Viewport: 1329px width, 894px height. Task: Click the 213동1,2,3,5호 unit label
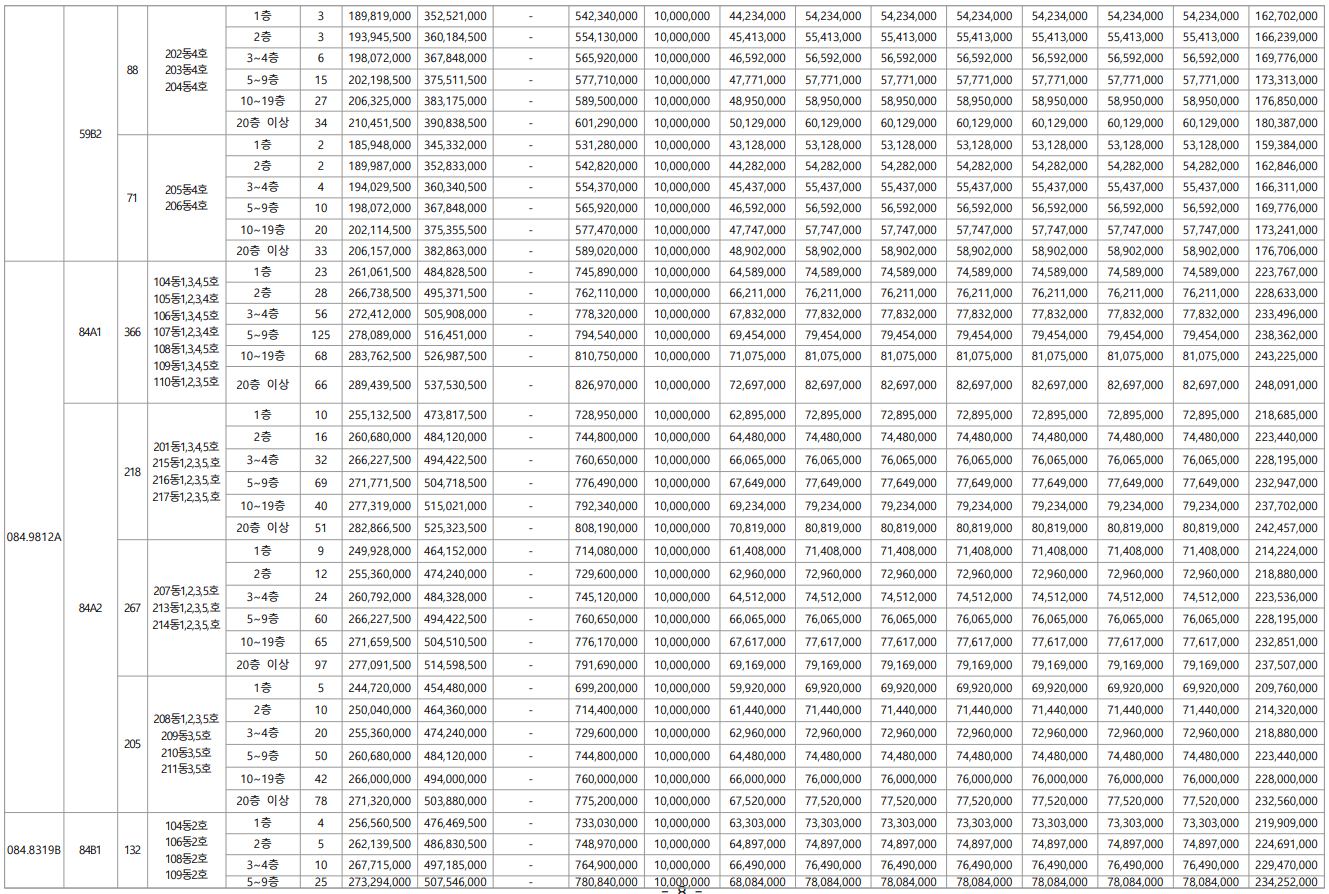(189, 607)
